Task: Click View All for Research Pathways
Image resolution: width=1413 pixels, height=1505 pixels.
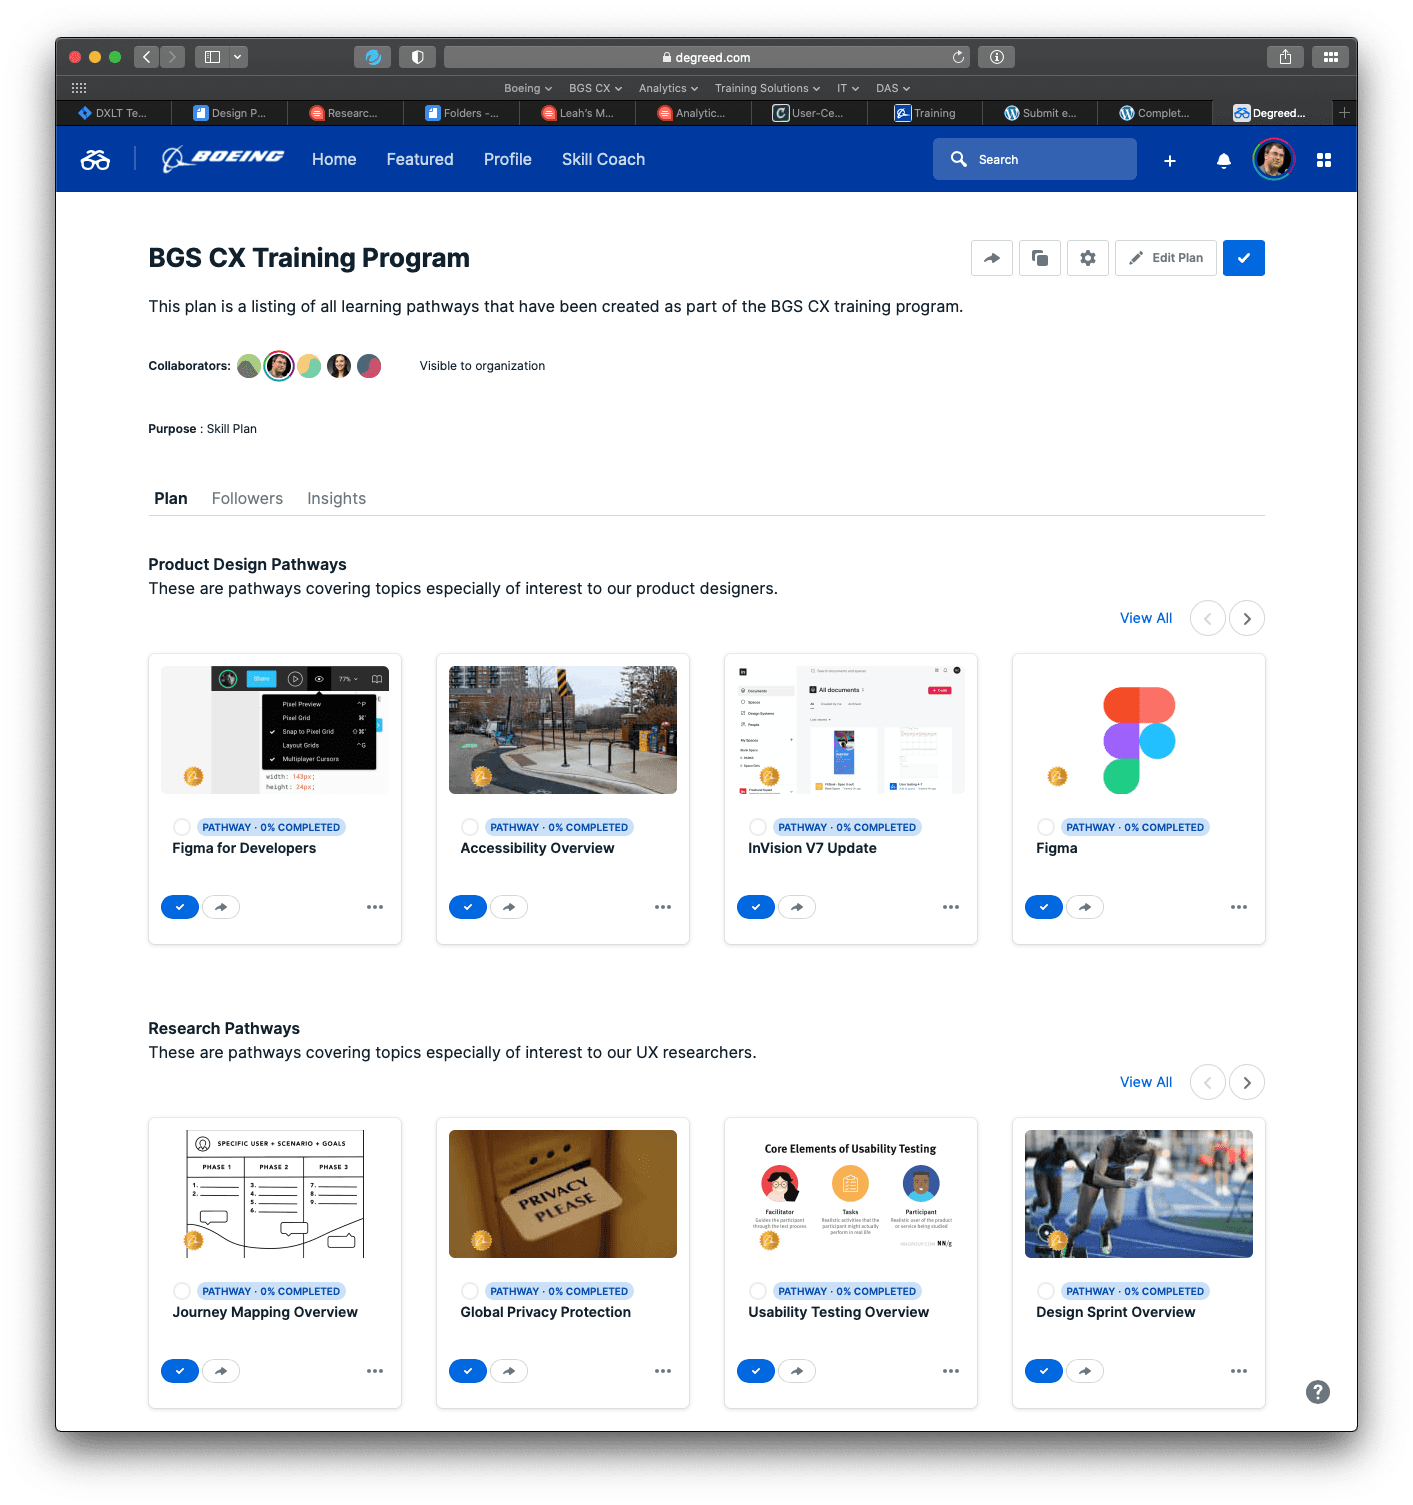Action: point(1145,1082)
